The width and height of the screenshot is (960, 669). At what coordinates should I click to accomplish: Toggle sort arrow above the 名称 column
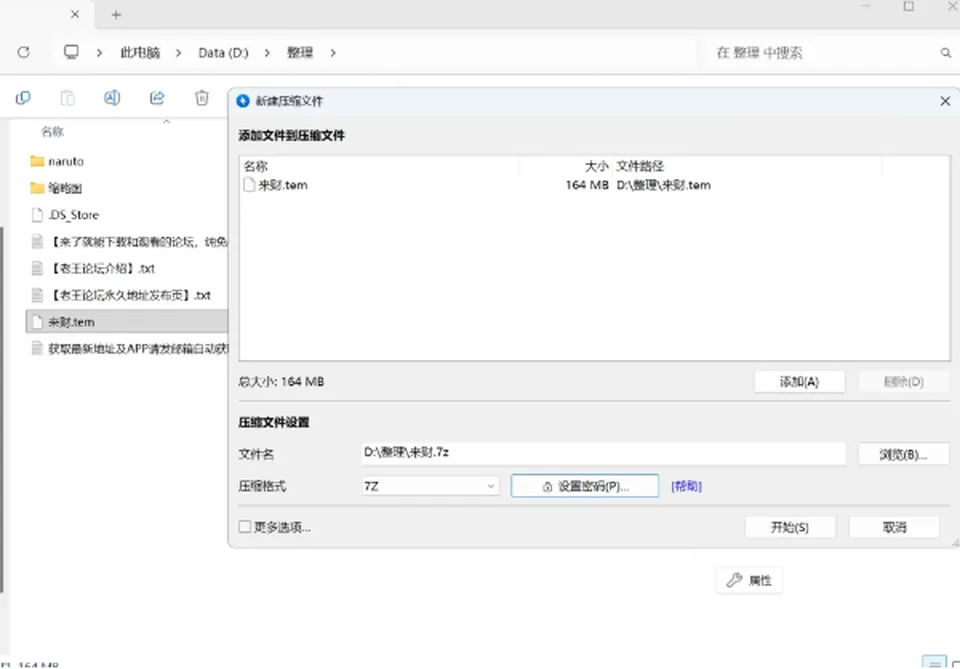167,122
